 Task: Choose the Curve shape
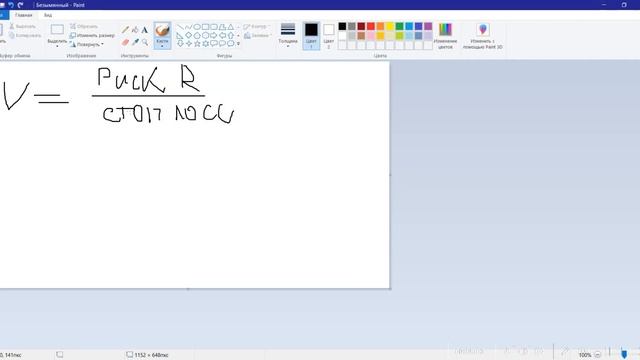189,27
